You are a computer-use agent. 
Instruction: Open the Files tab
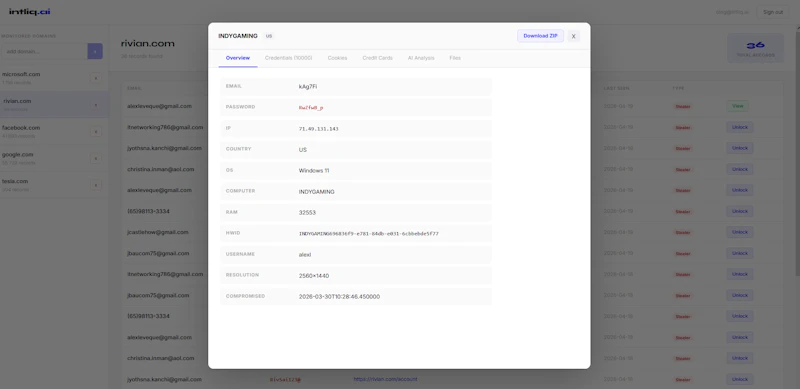(x=455, y=58)
